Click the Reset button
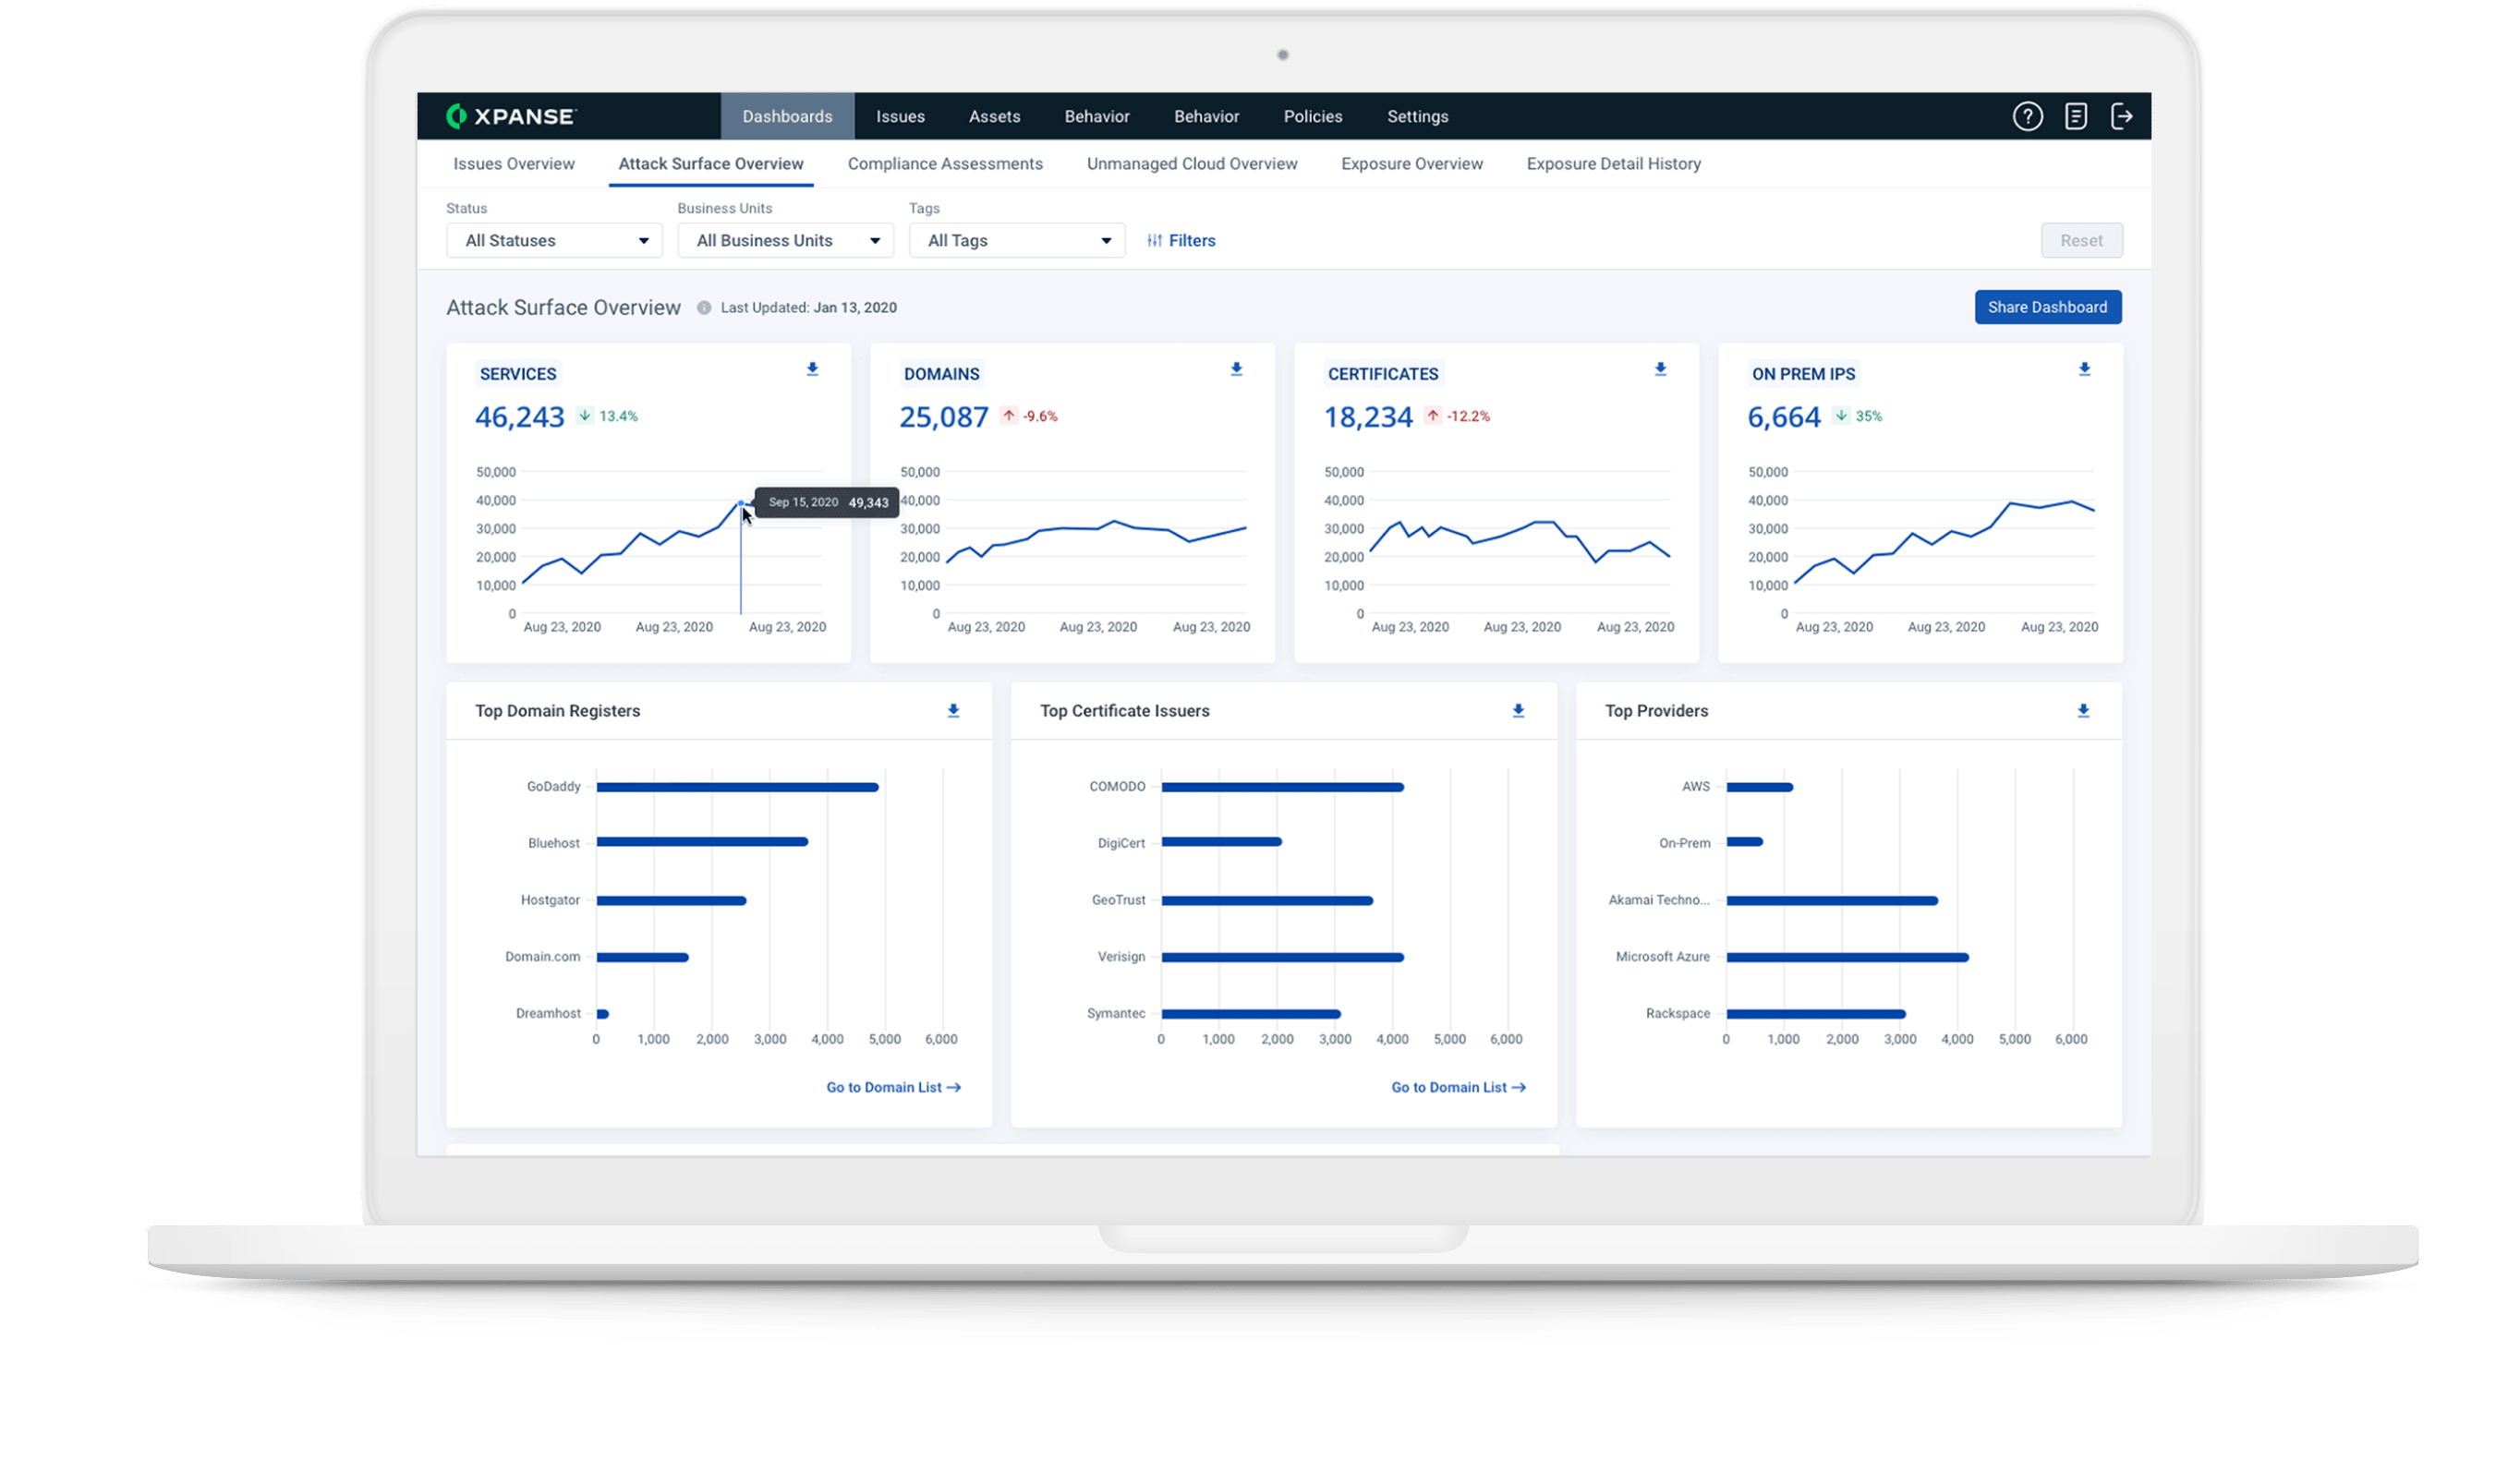The width and height of the screenshot is (2520, 1472). click(2082, 240)
